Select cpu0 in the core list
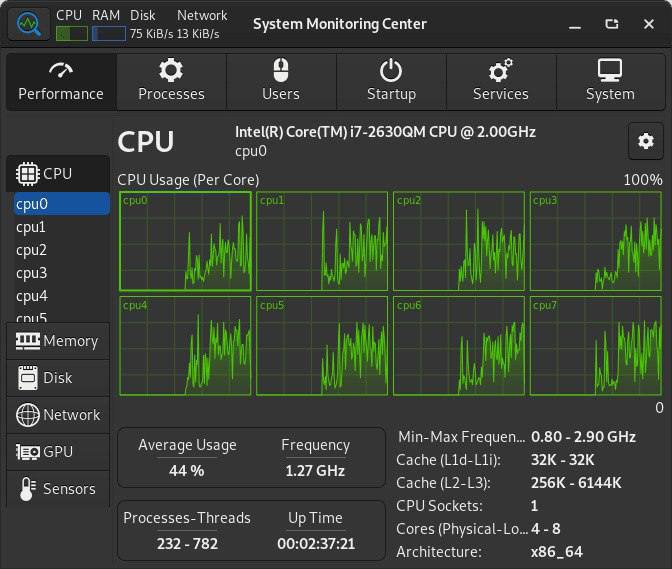 click(62, 204)
